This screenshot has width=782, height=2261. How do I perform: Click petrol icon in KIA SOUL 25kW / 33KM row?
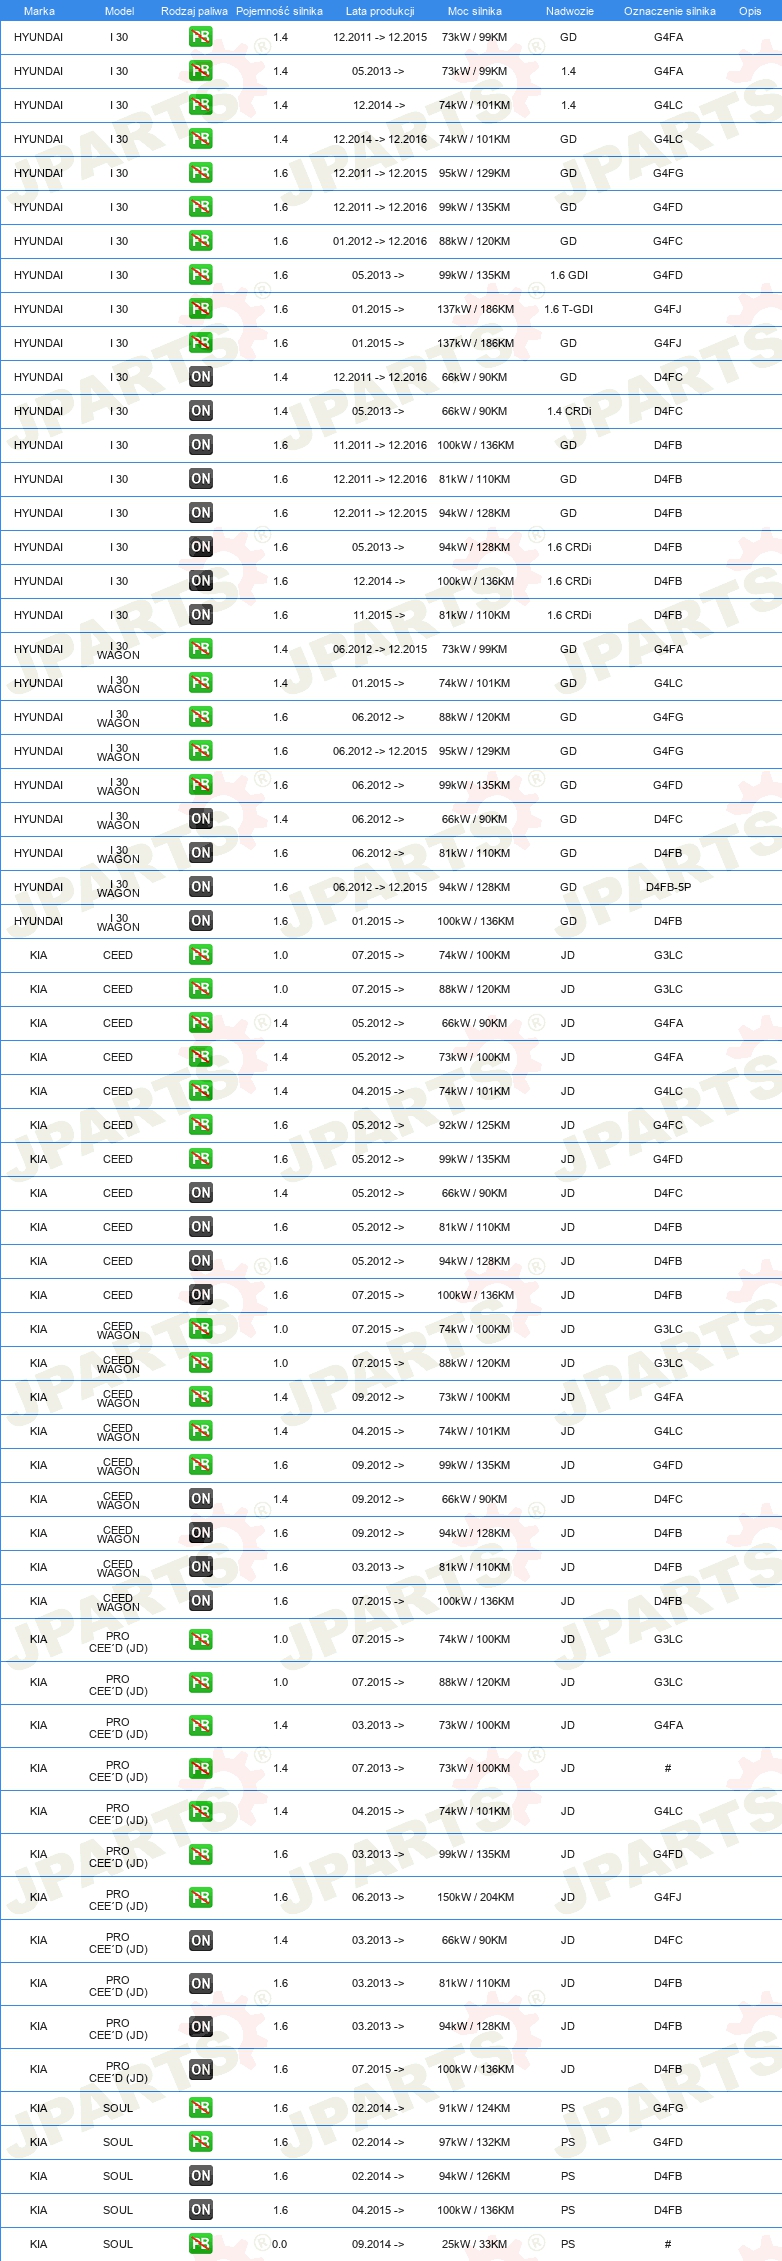(x=201, y=2244)
